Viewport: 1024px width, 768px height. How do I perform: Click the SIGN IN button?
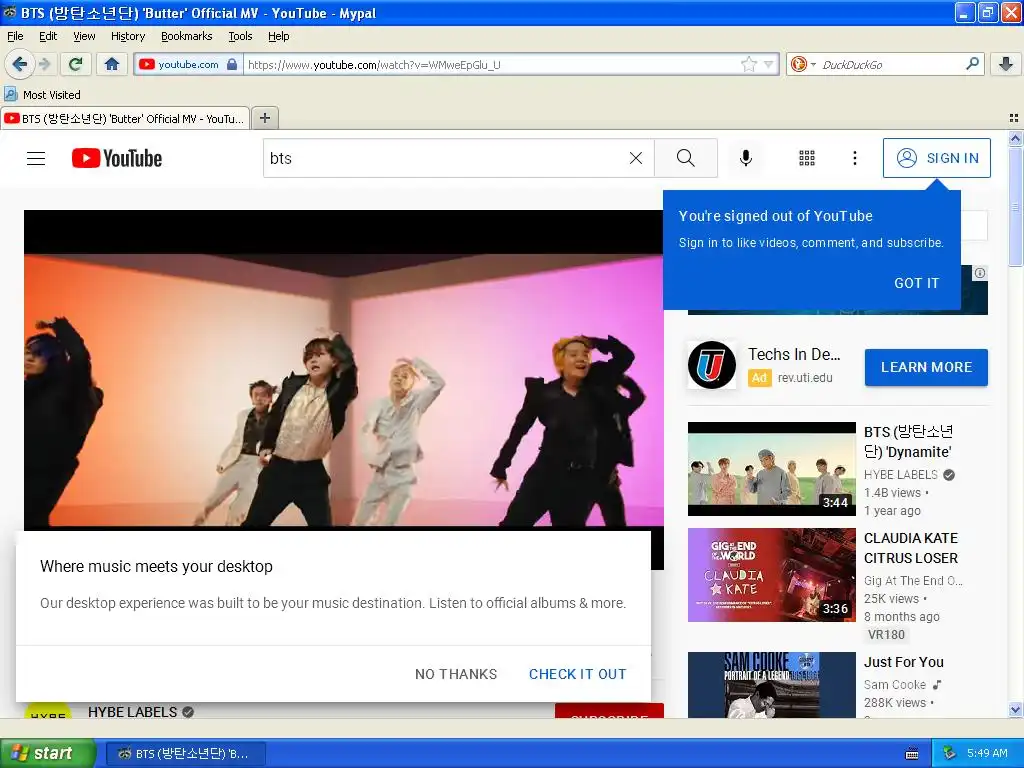(x=936, y=158)
